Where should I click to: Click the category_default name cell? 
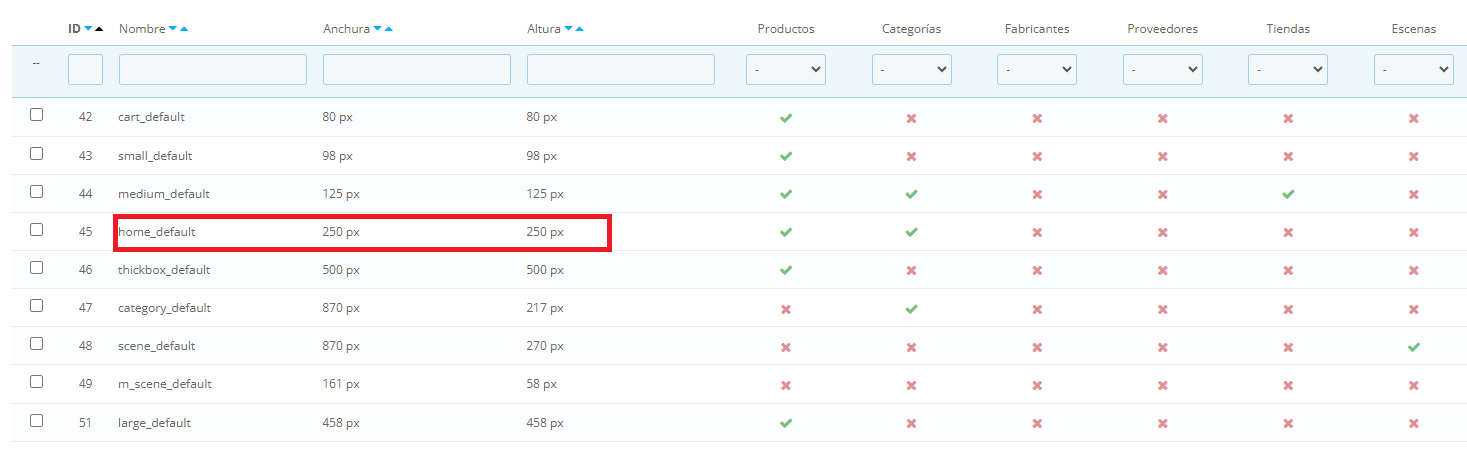pos(164,308)
